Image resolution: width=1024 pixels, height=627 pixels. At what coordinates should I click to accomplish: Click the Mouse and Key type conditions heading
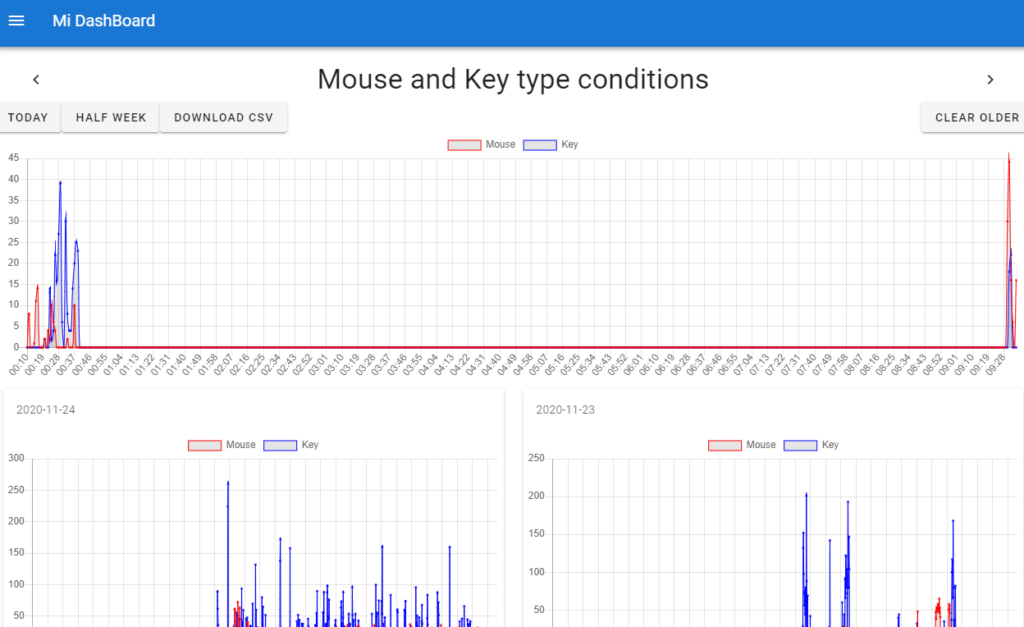click(512, 79)
